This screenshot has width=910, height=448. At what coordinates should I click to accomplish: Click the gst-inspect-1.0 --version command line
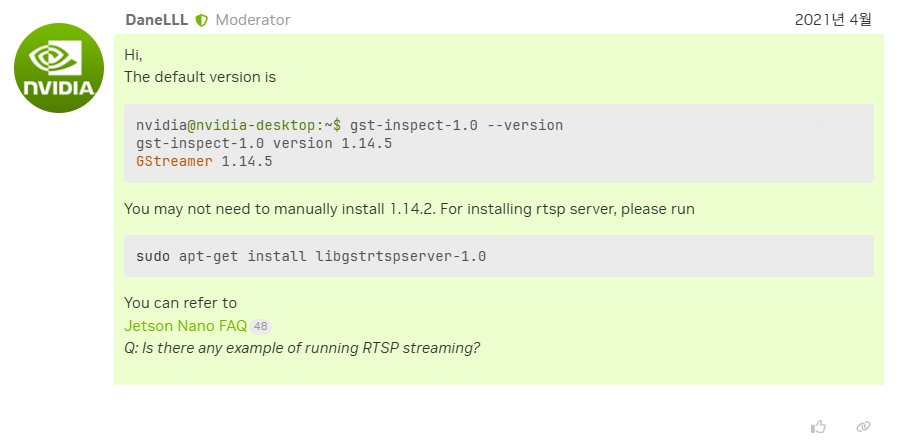pos(456,126)
